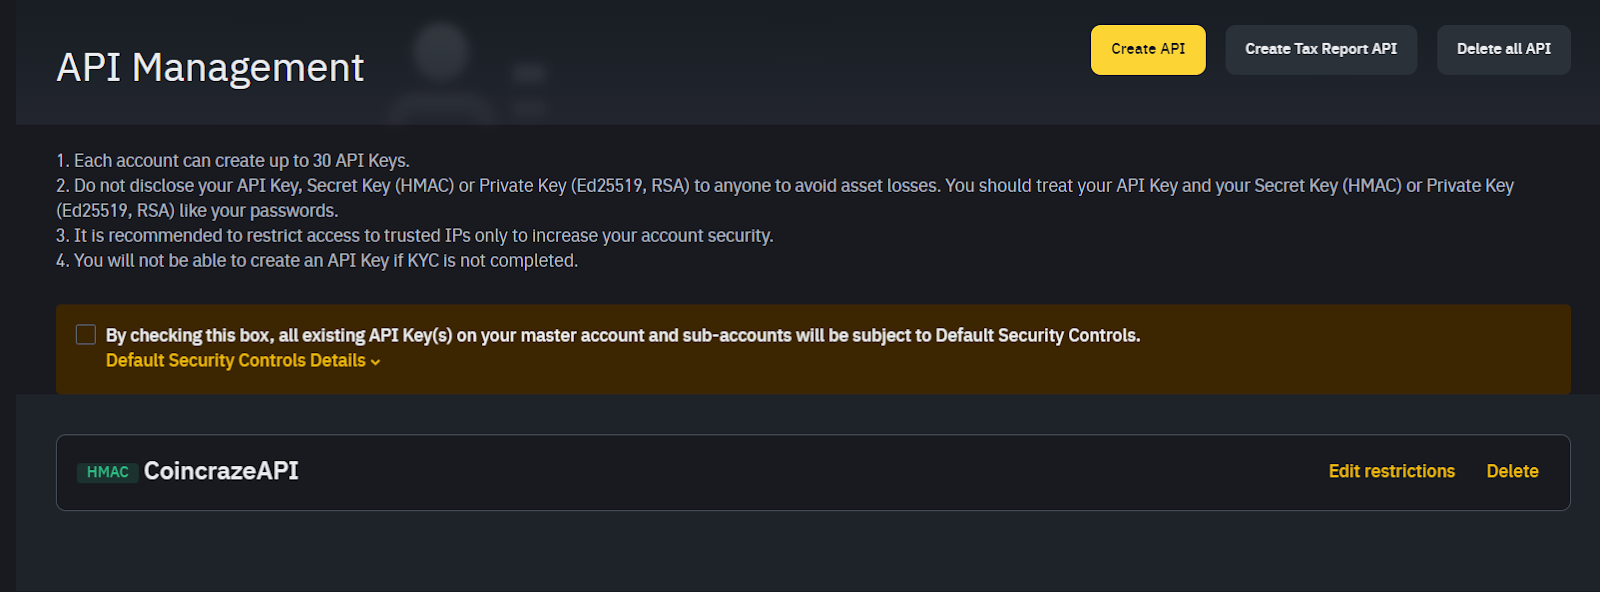This screenshot has height=592, width=1600.
Task: Click the yellow Create API button
Action: pos(1148,50)
